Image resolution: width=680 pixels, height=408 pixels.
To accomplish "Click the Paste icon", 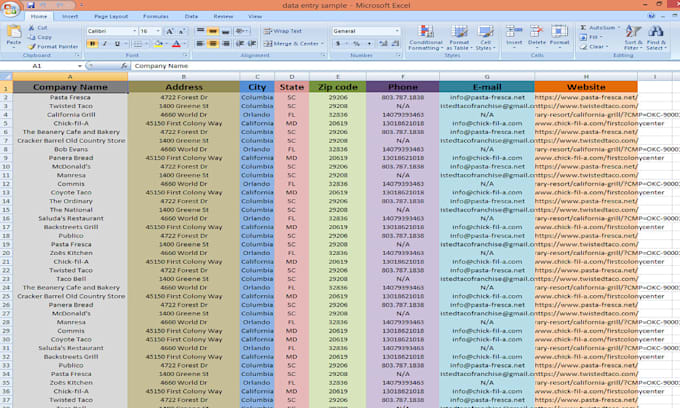I will pos(14,33).
